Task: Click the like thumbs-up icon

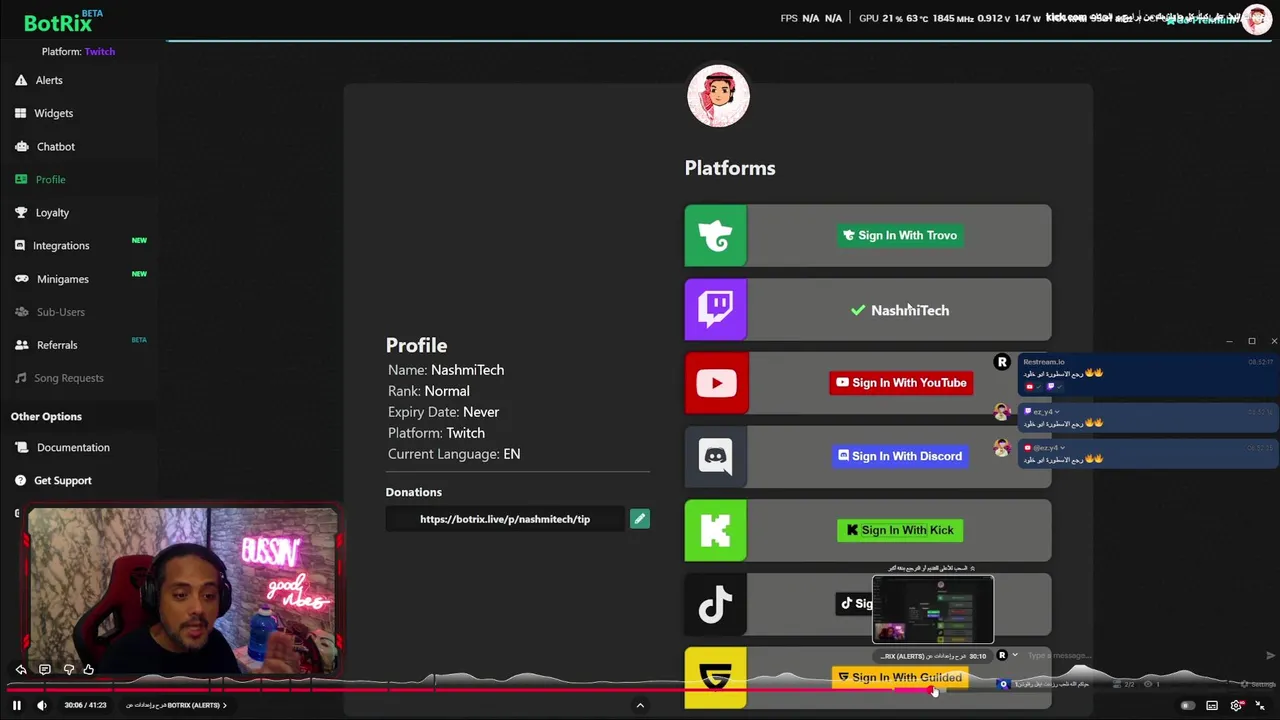Action: click(x=88, y=669)
